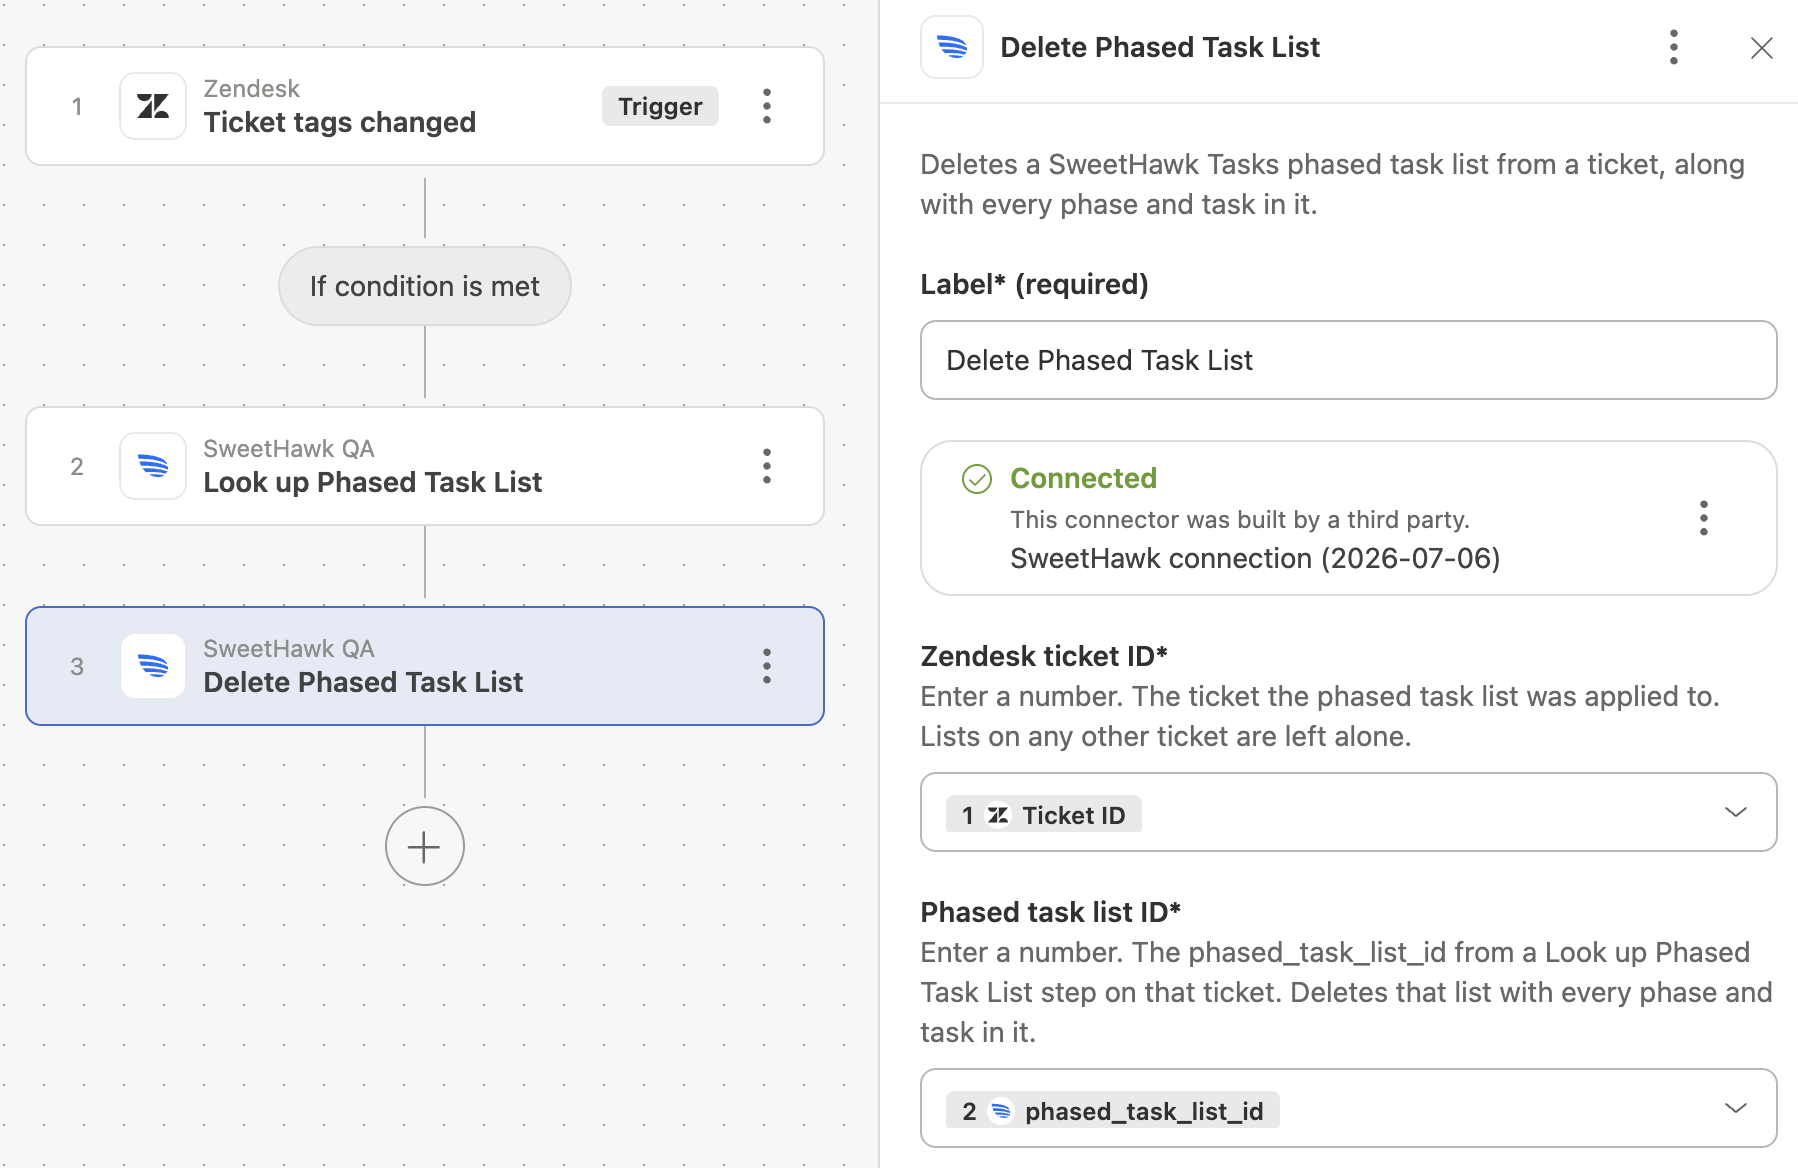
Task: Select the Look up Phased Task List step
Action: tap(425, 466)
